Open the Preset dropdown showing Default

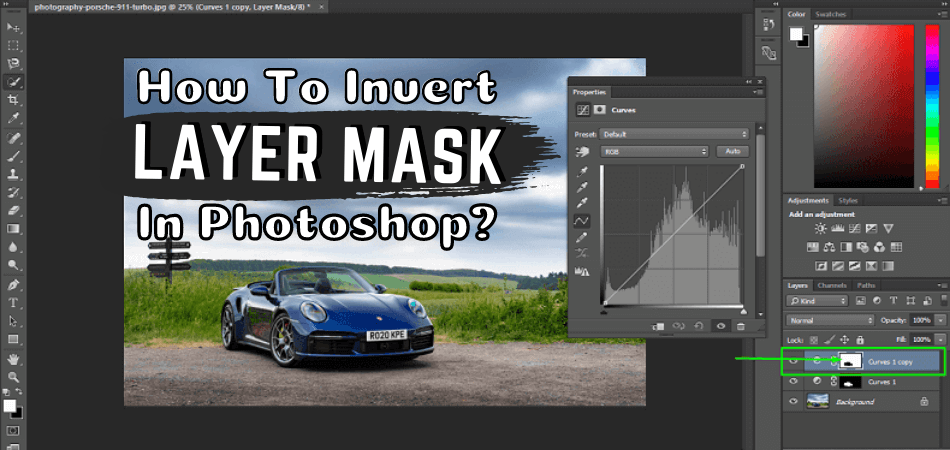click(x=674, y=134)
